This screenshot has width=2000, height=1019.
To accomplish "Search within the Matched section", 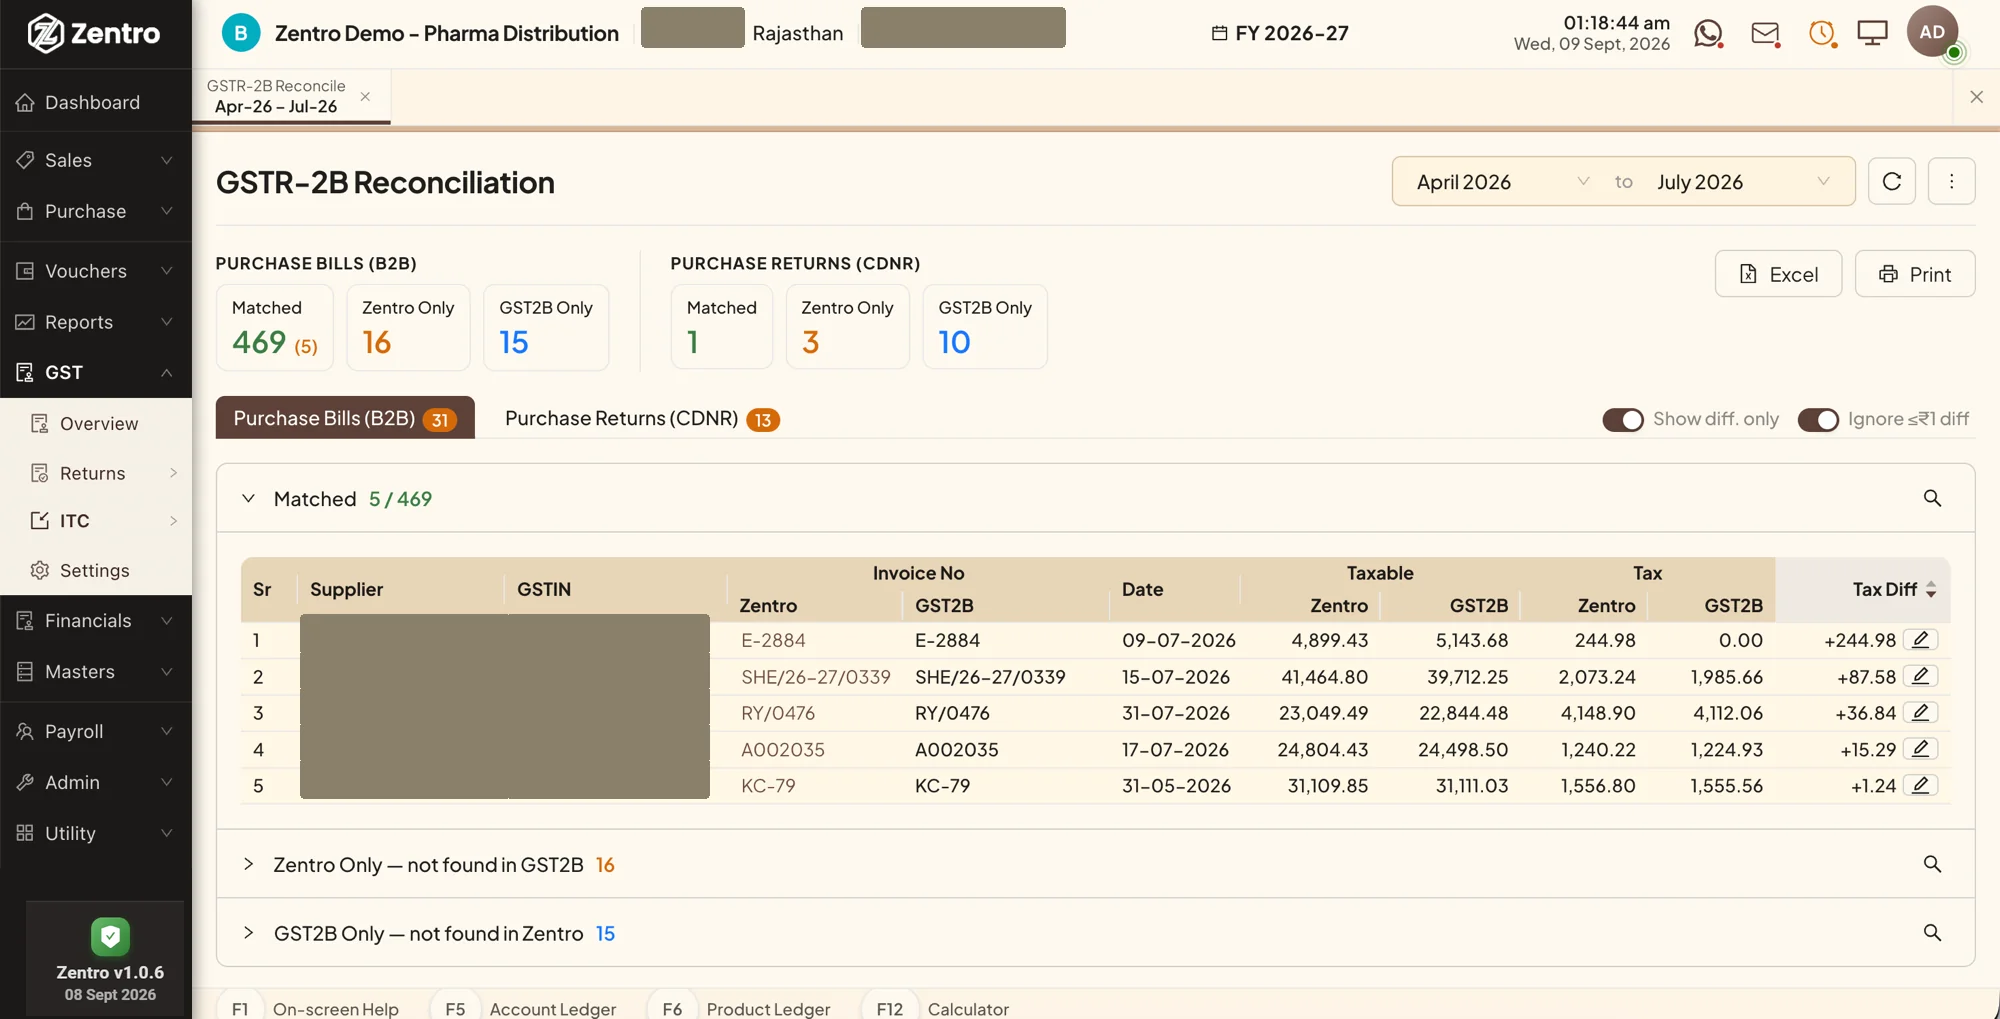I will [1932, 498].
